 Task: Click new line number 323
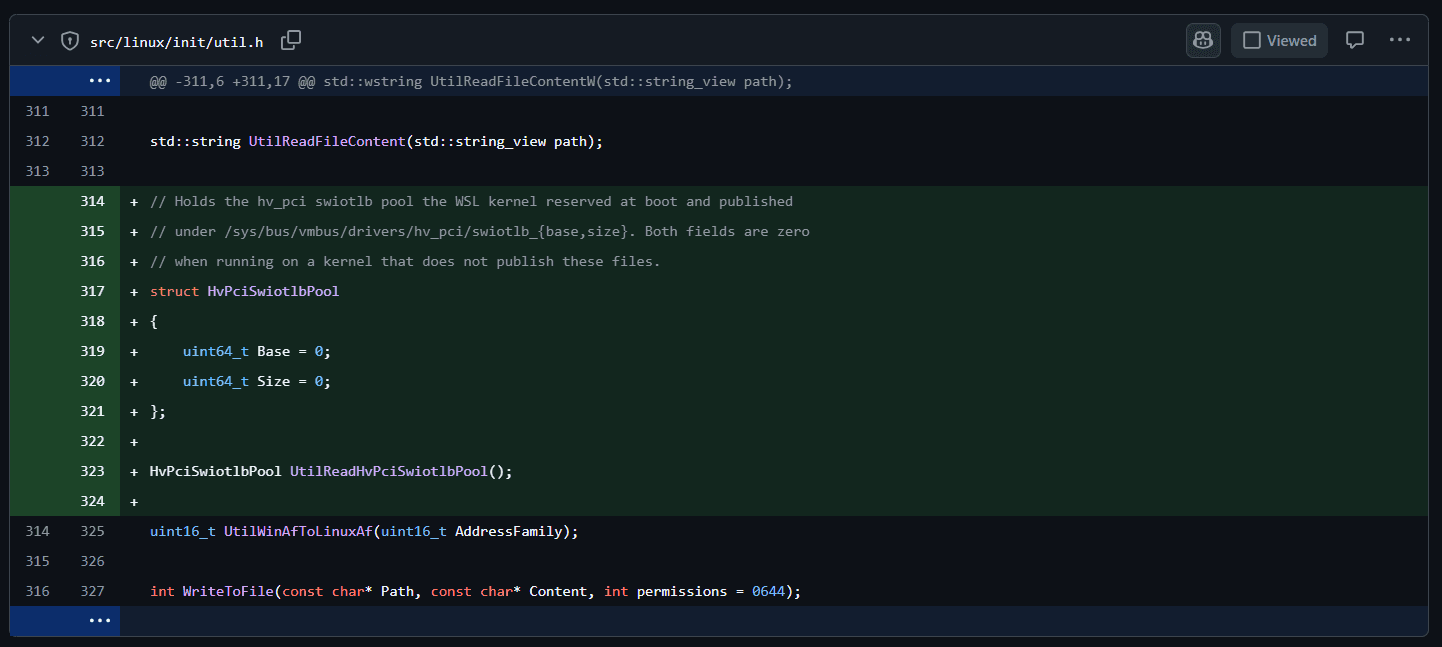click(93, 471)
